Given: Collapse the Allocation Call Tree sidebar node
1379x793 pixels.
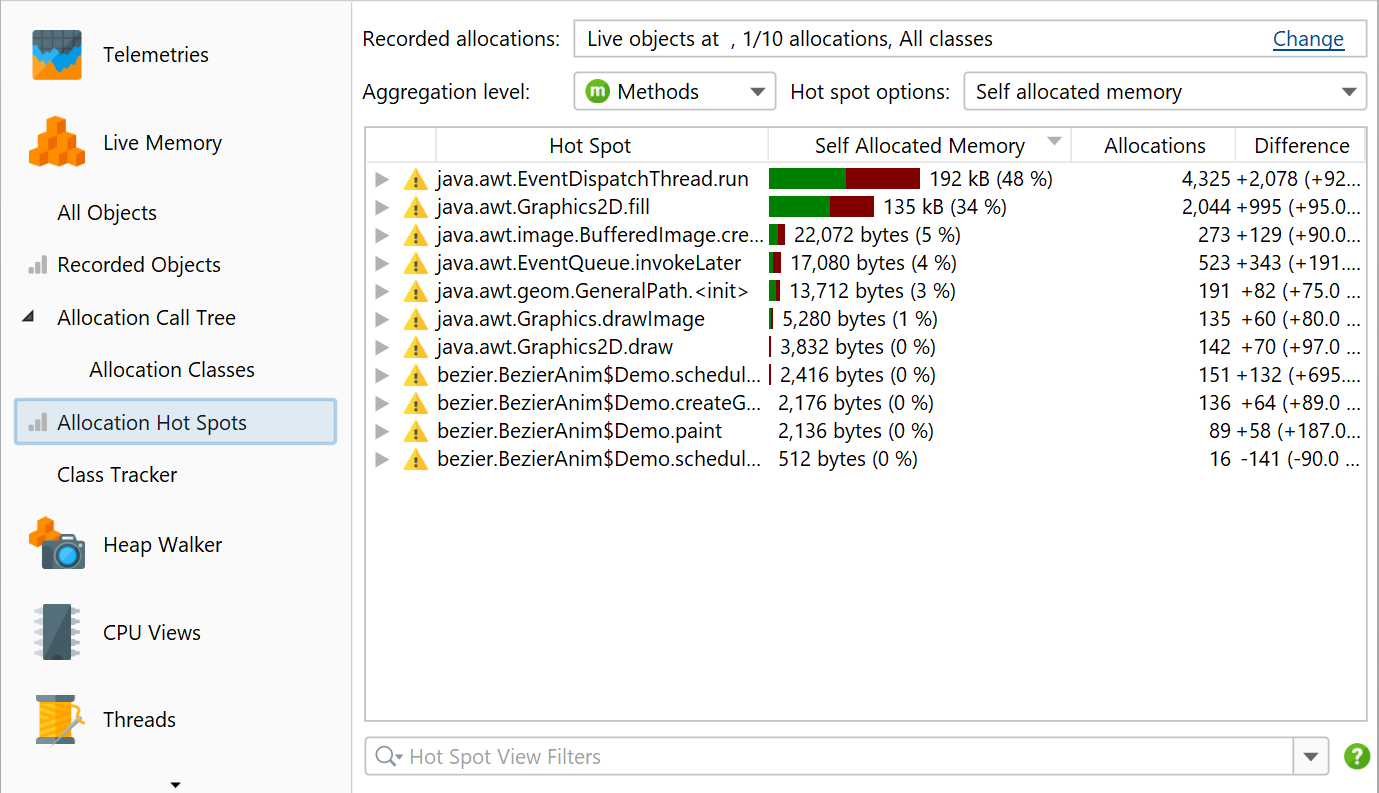Looking at the screenshot, I should coord(28,317).
